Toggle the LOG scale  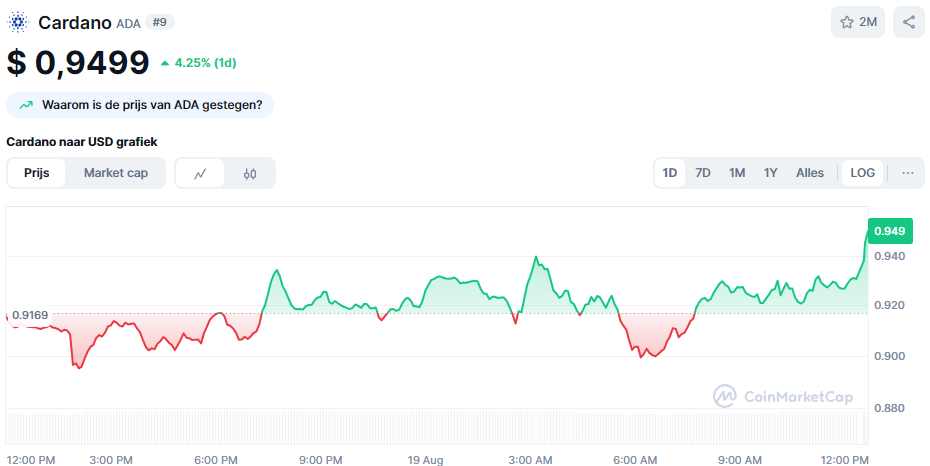tap(862, 173)
